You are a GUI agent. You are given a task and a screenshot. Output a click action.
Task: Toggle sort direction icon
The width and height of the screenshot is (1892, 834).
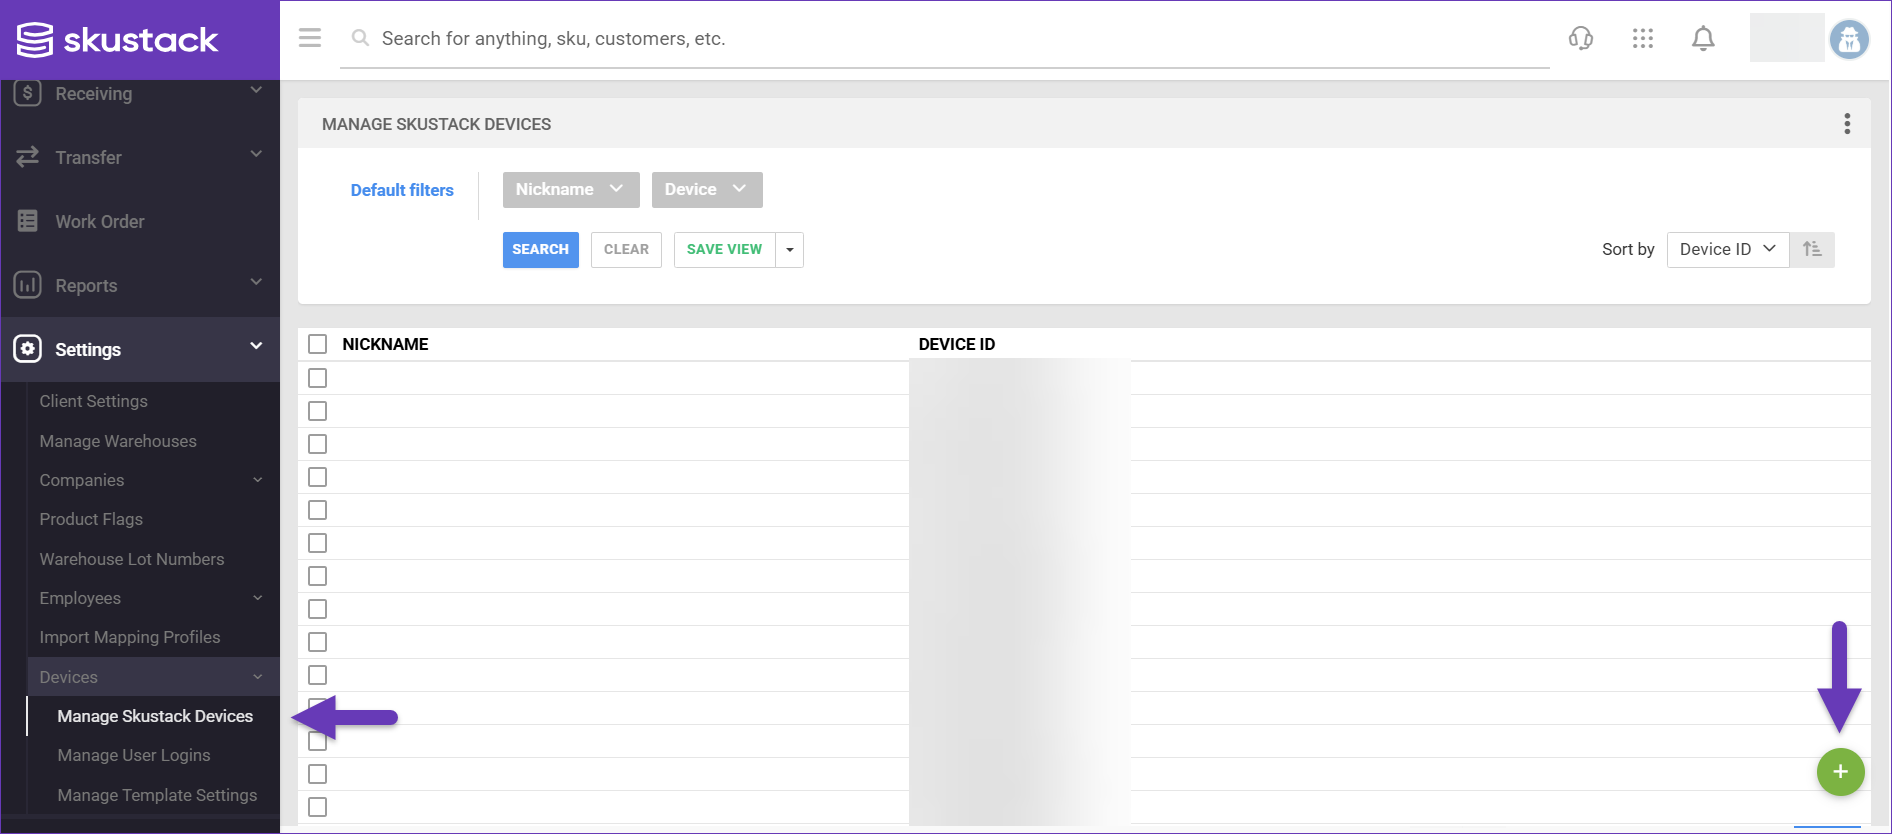click(x=1812, y=249)
